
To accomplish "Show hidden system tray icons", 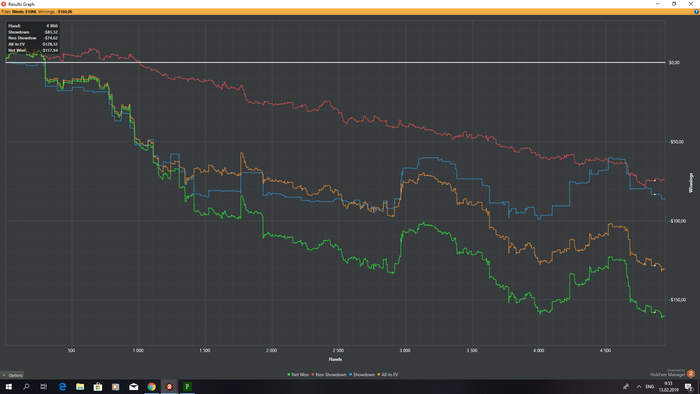I will [639, 387].
